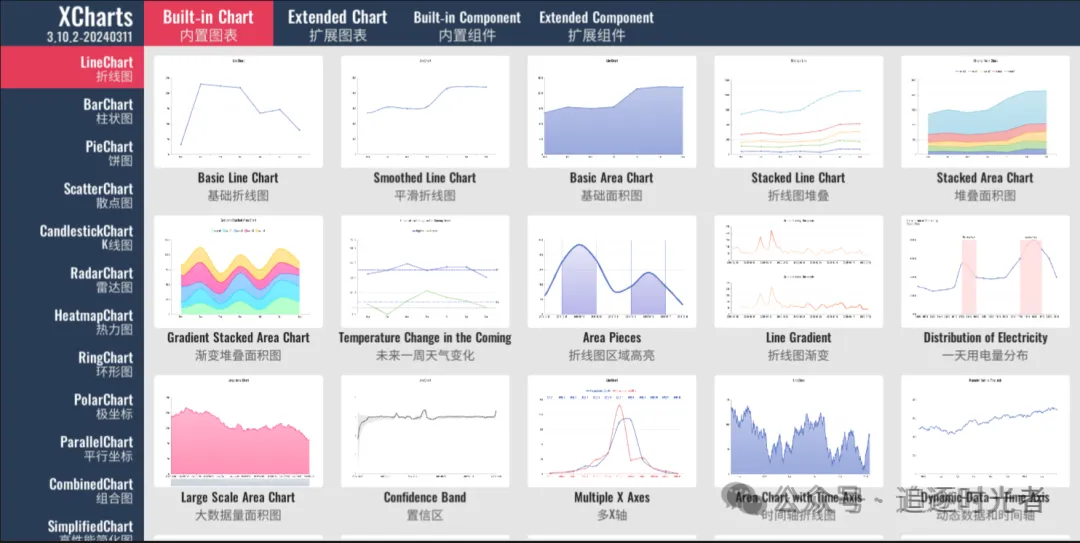Select the Built-in Chart tab
The width and height of the screenshot is (1080, 543).
point(209,23)
